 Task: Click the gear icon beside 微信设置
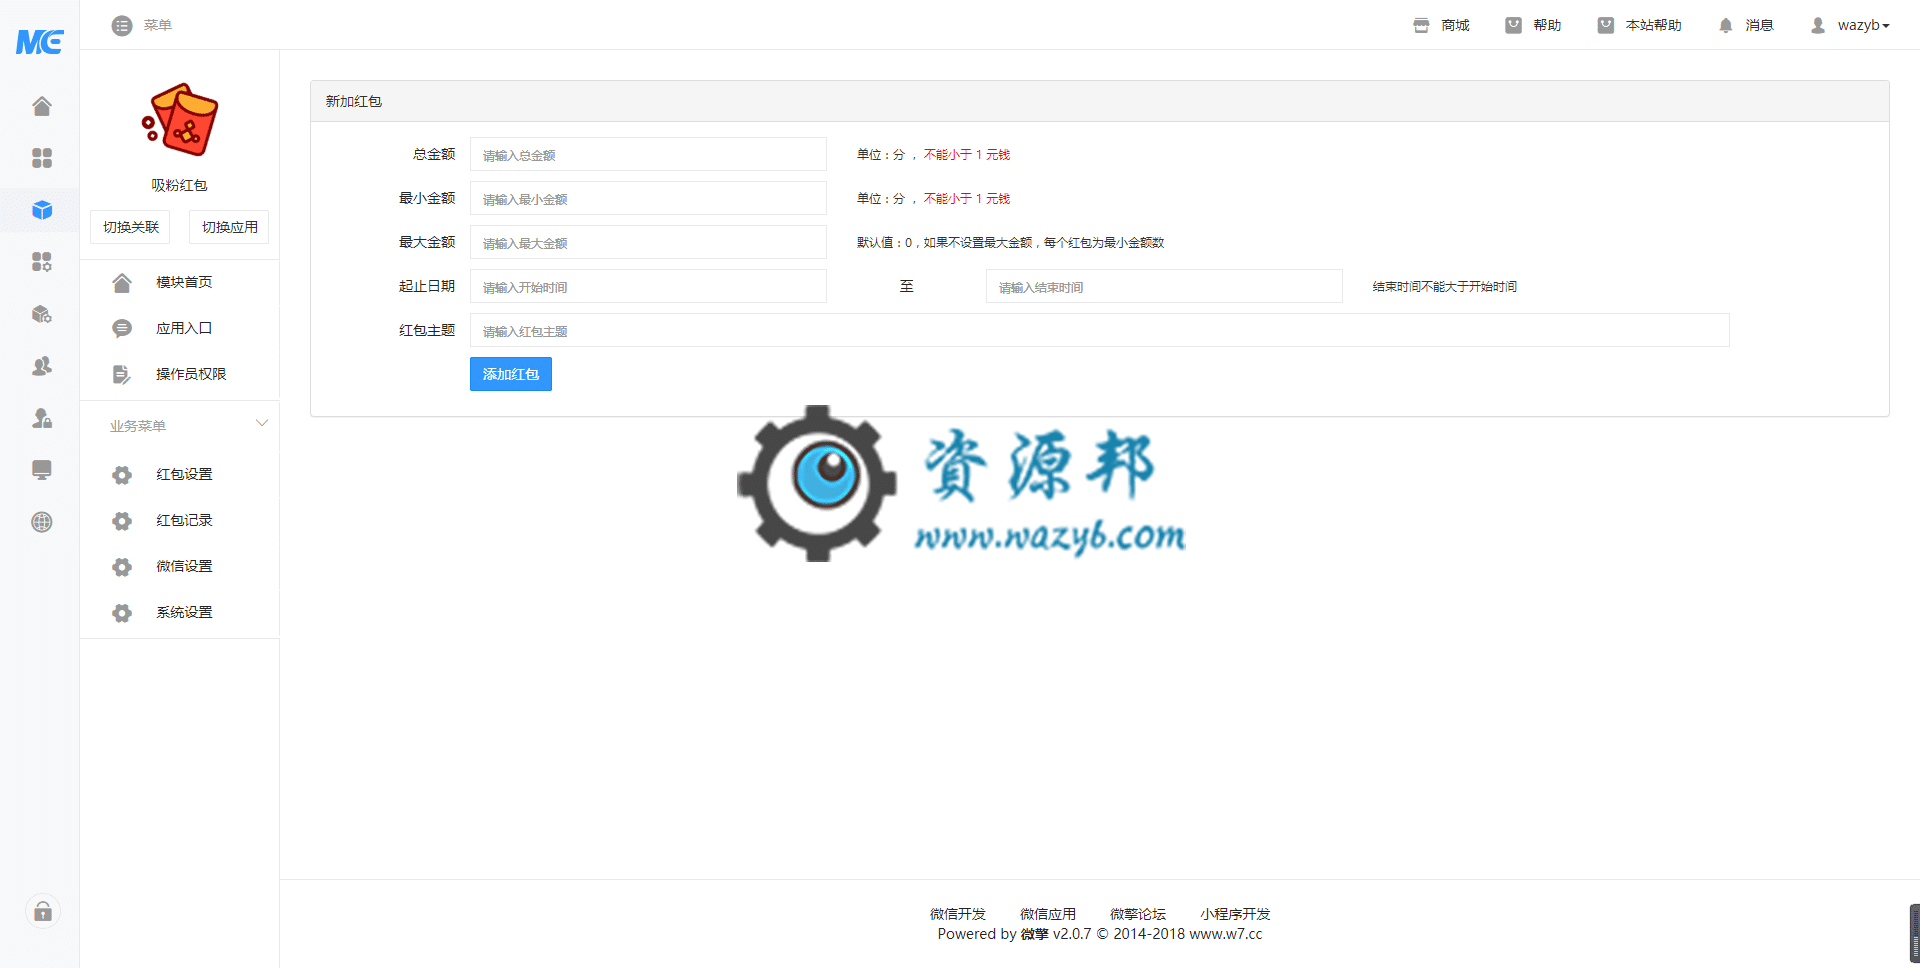(122, 567)
